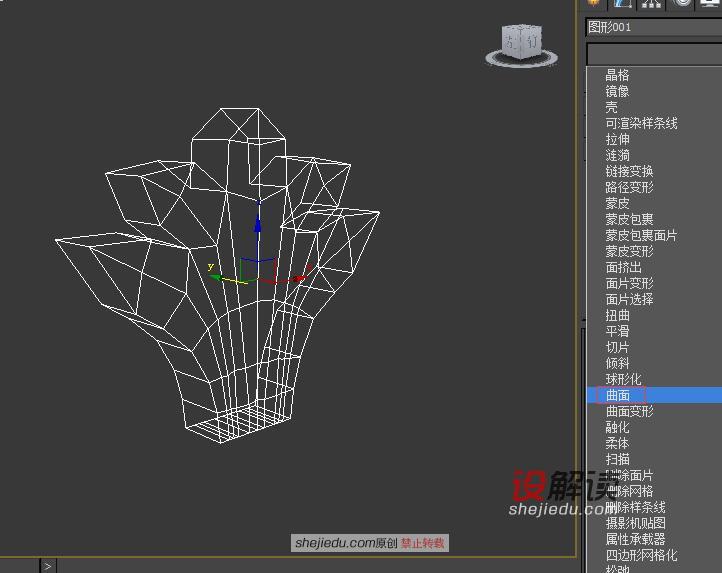Select the 蒙皮 modifier entry
The image size is (722, 573).
point(617,203)
